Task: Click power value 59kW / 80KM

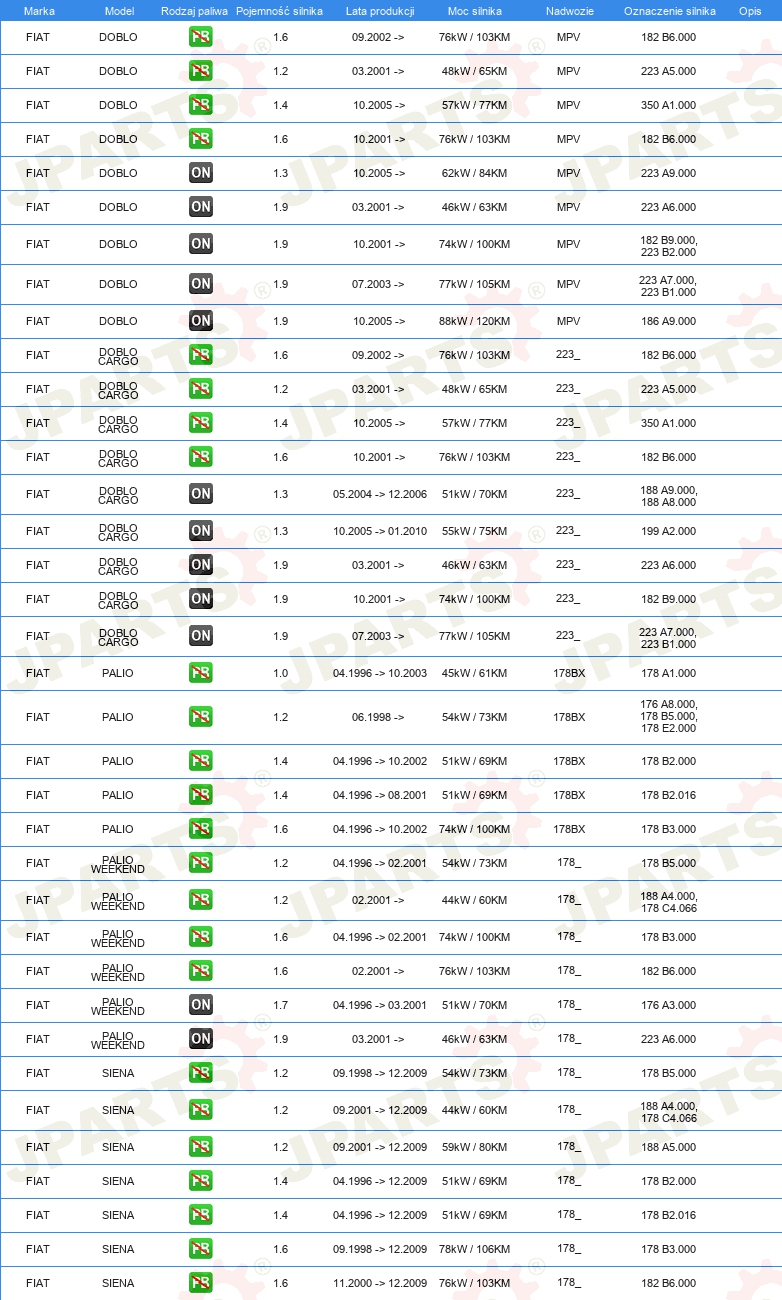Action: click(474, 1147)
